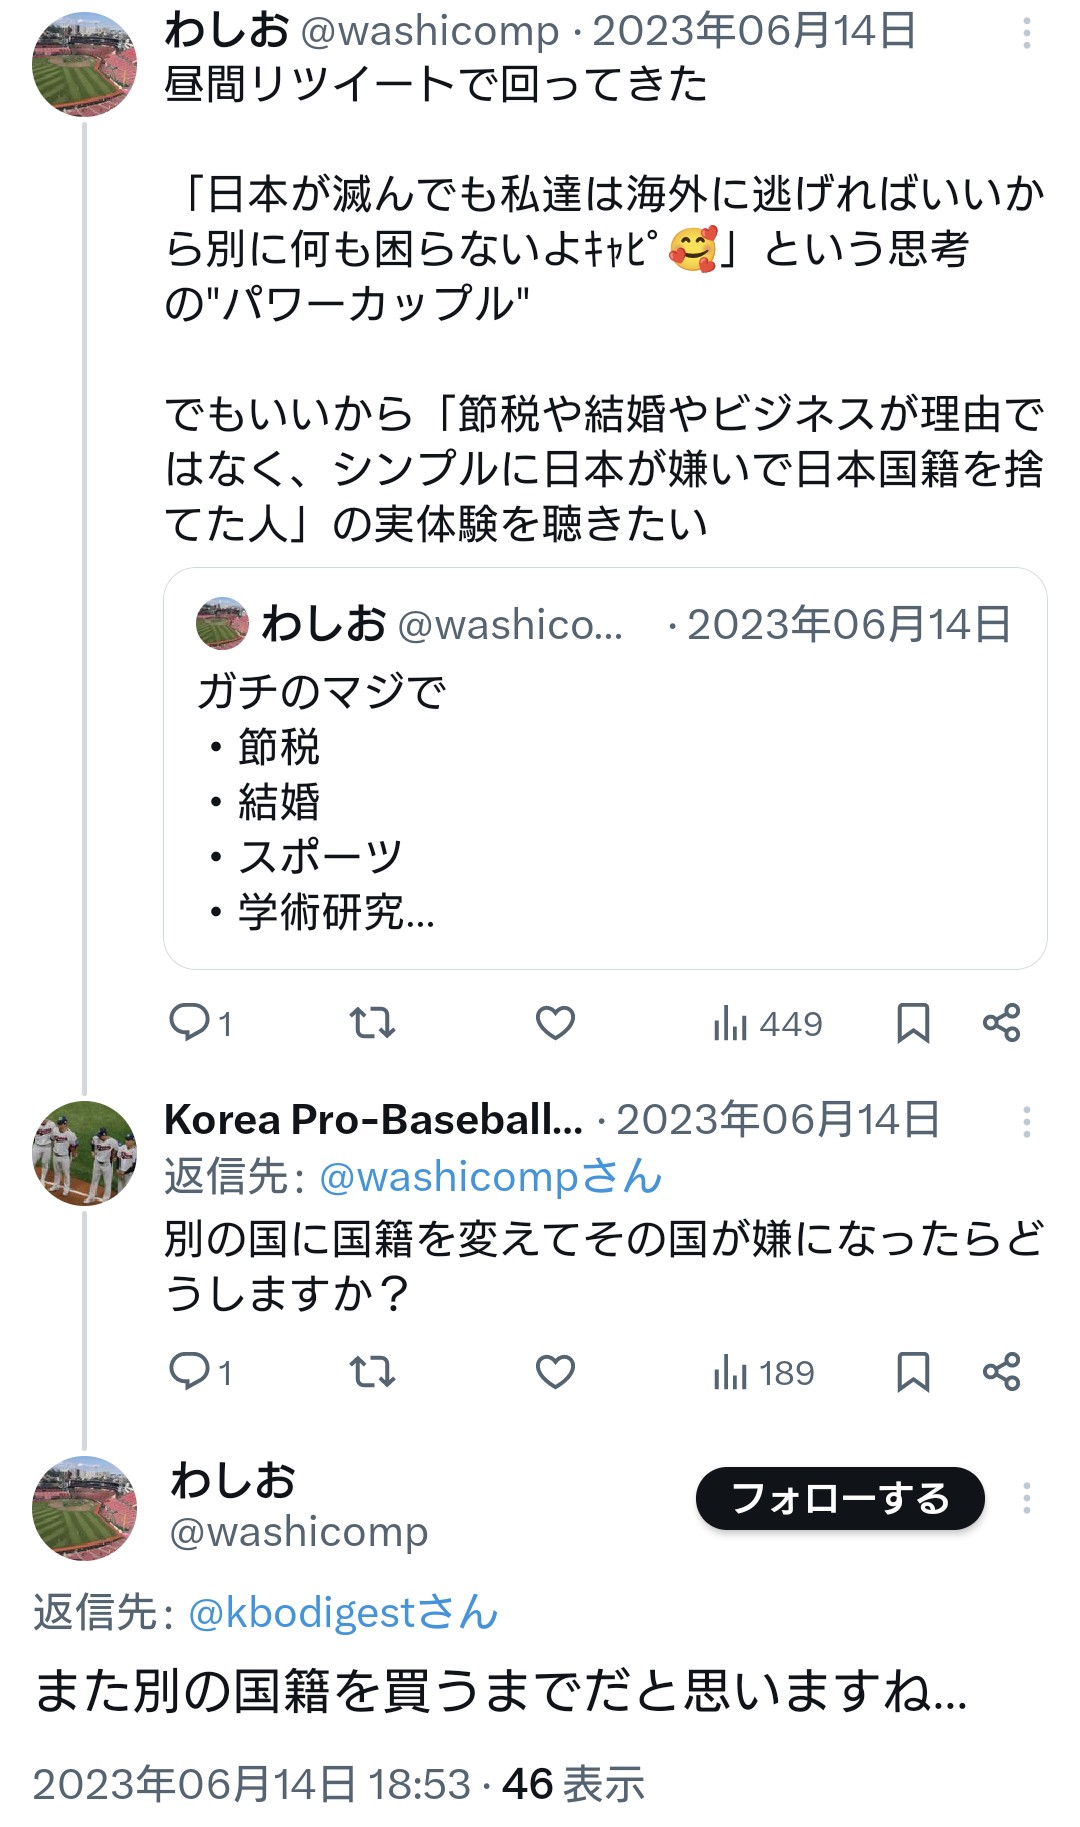Viewport: 1080px width, 1827px height.
Task: Open the @washicompさん mention link
Action: coord(490,1177)
